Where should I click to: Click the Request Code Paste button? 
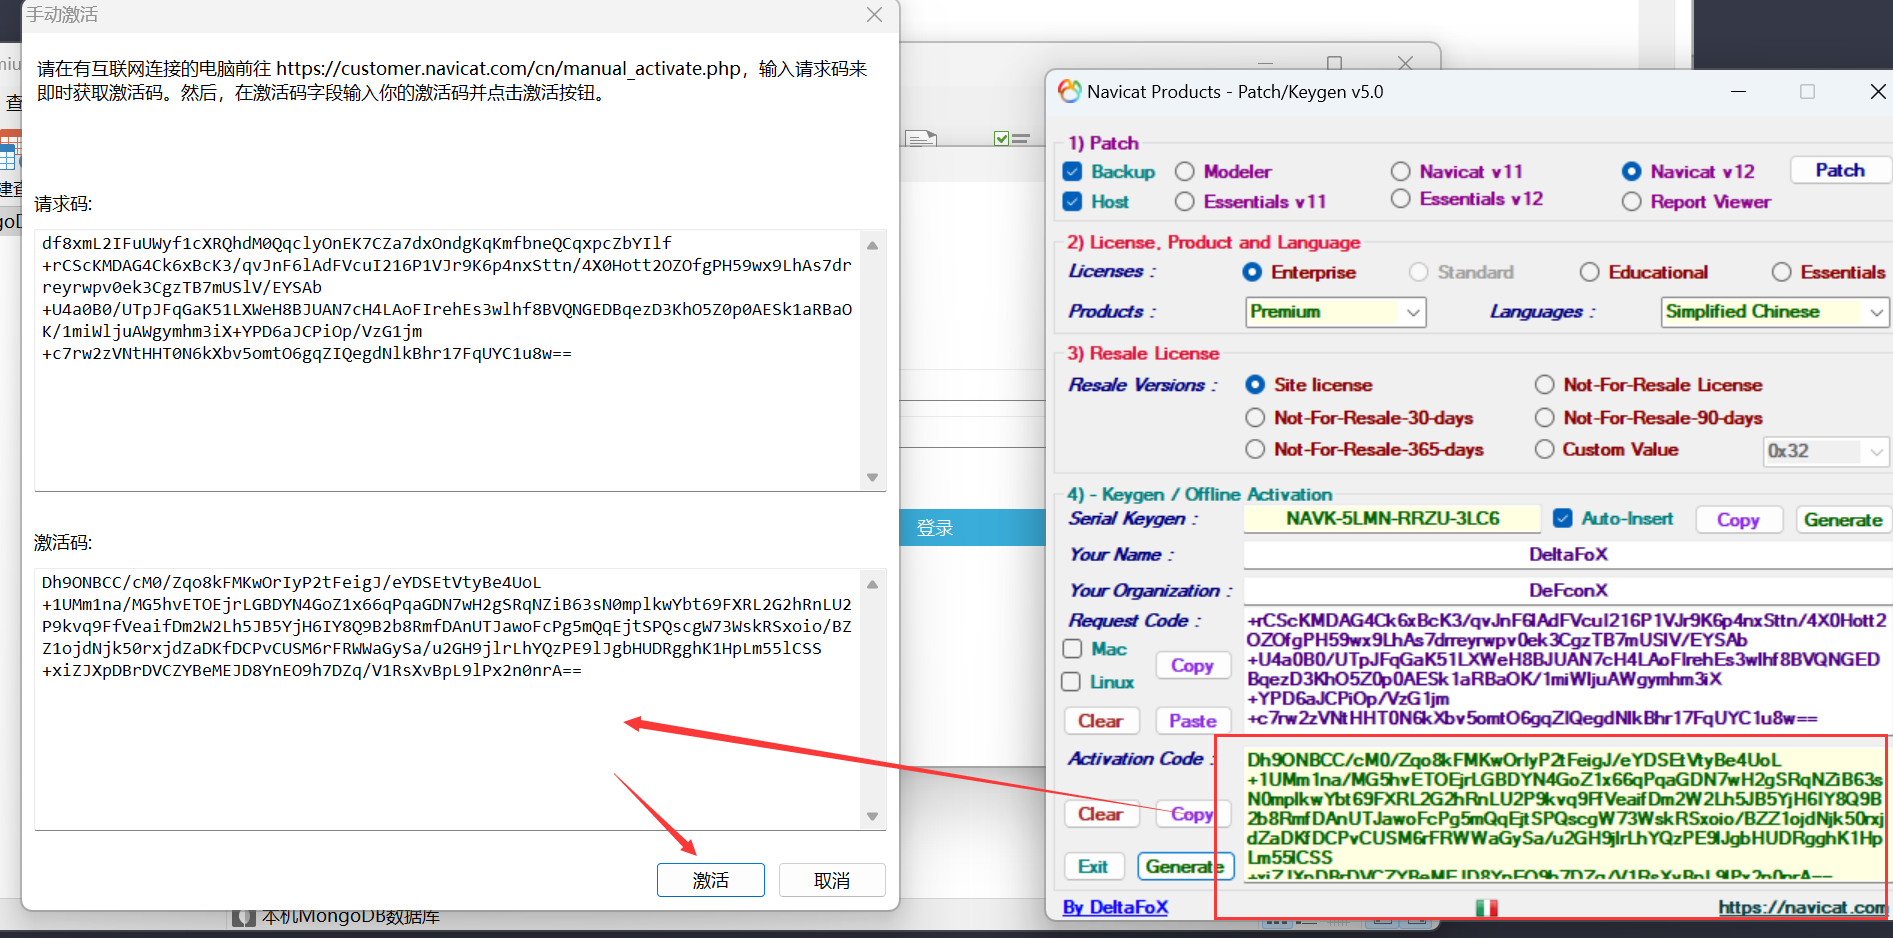(1192, 721)
